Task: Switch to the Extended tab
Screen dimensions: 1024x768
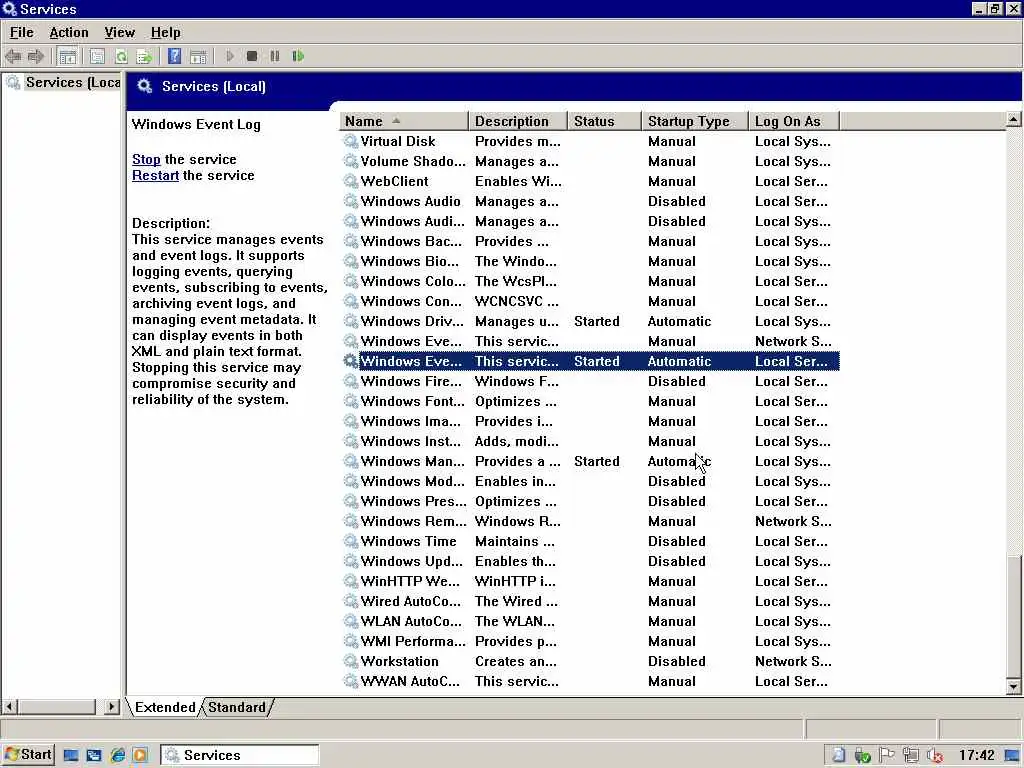Action: [165, 707]
